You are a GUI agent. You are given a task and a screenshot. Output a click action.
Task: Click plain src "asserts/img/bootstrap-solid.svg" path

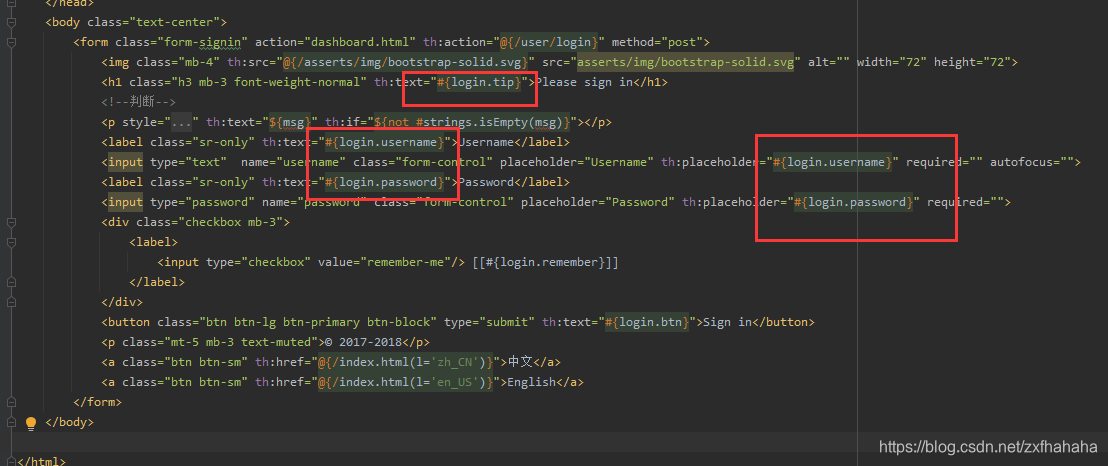[686, 62]
